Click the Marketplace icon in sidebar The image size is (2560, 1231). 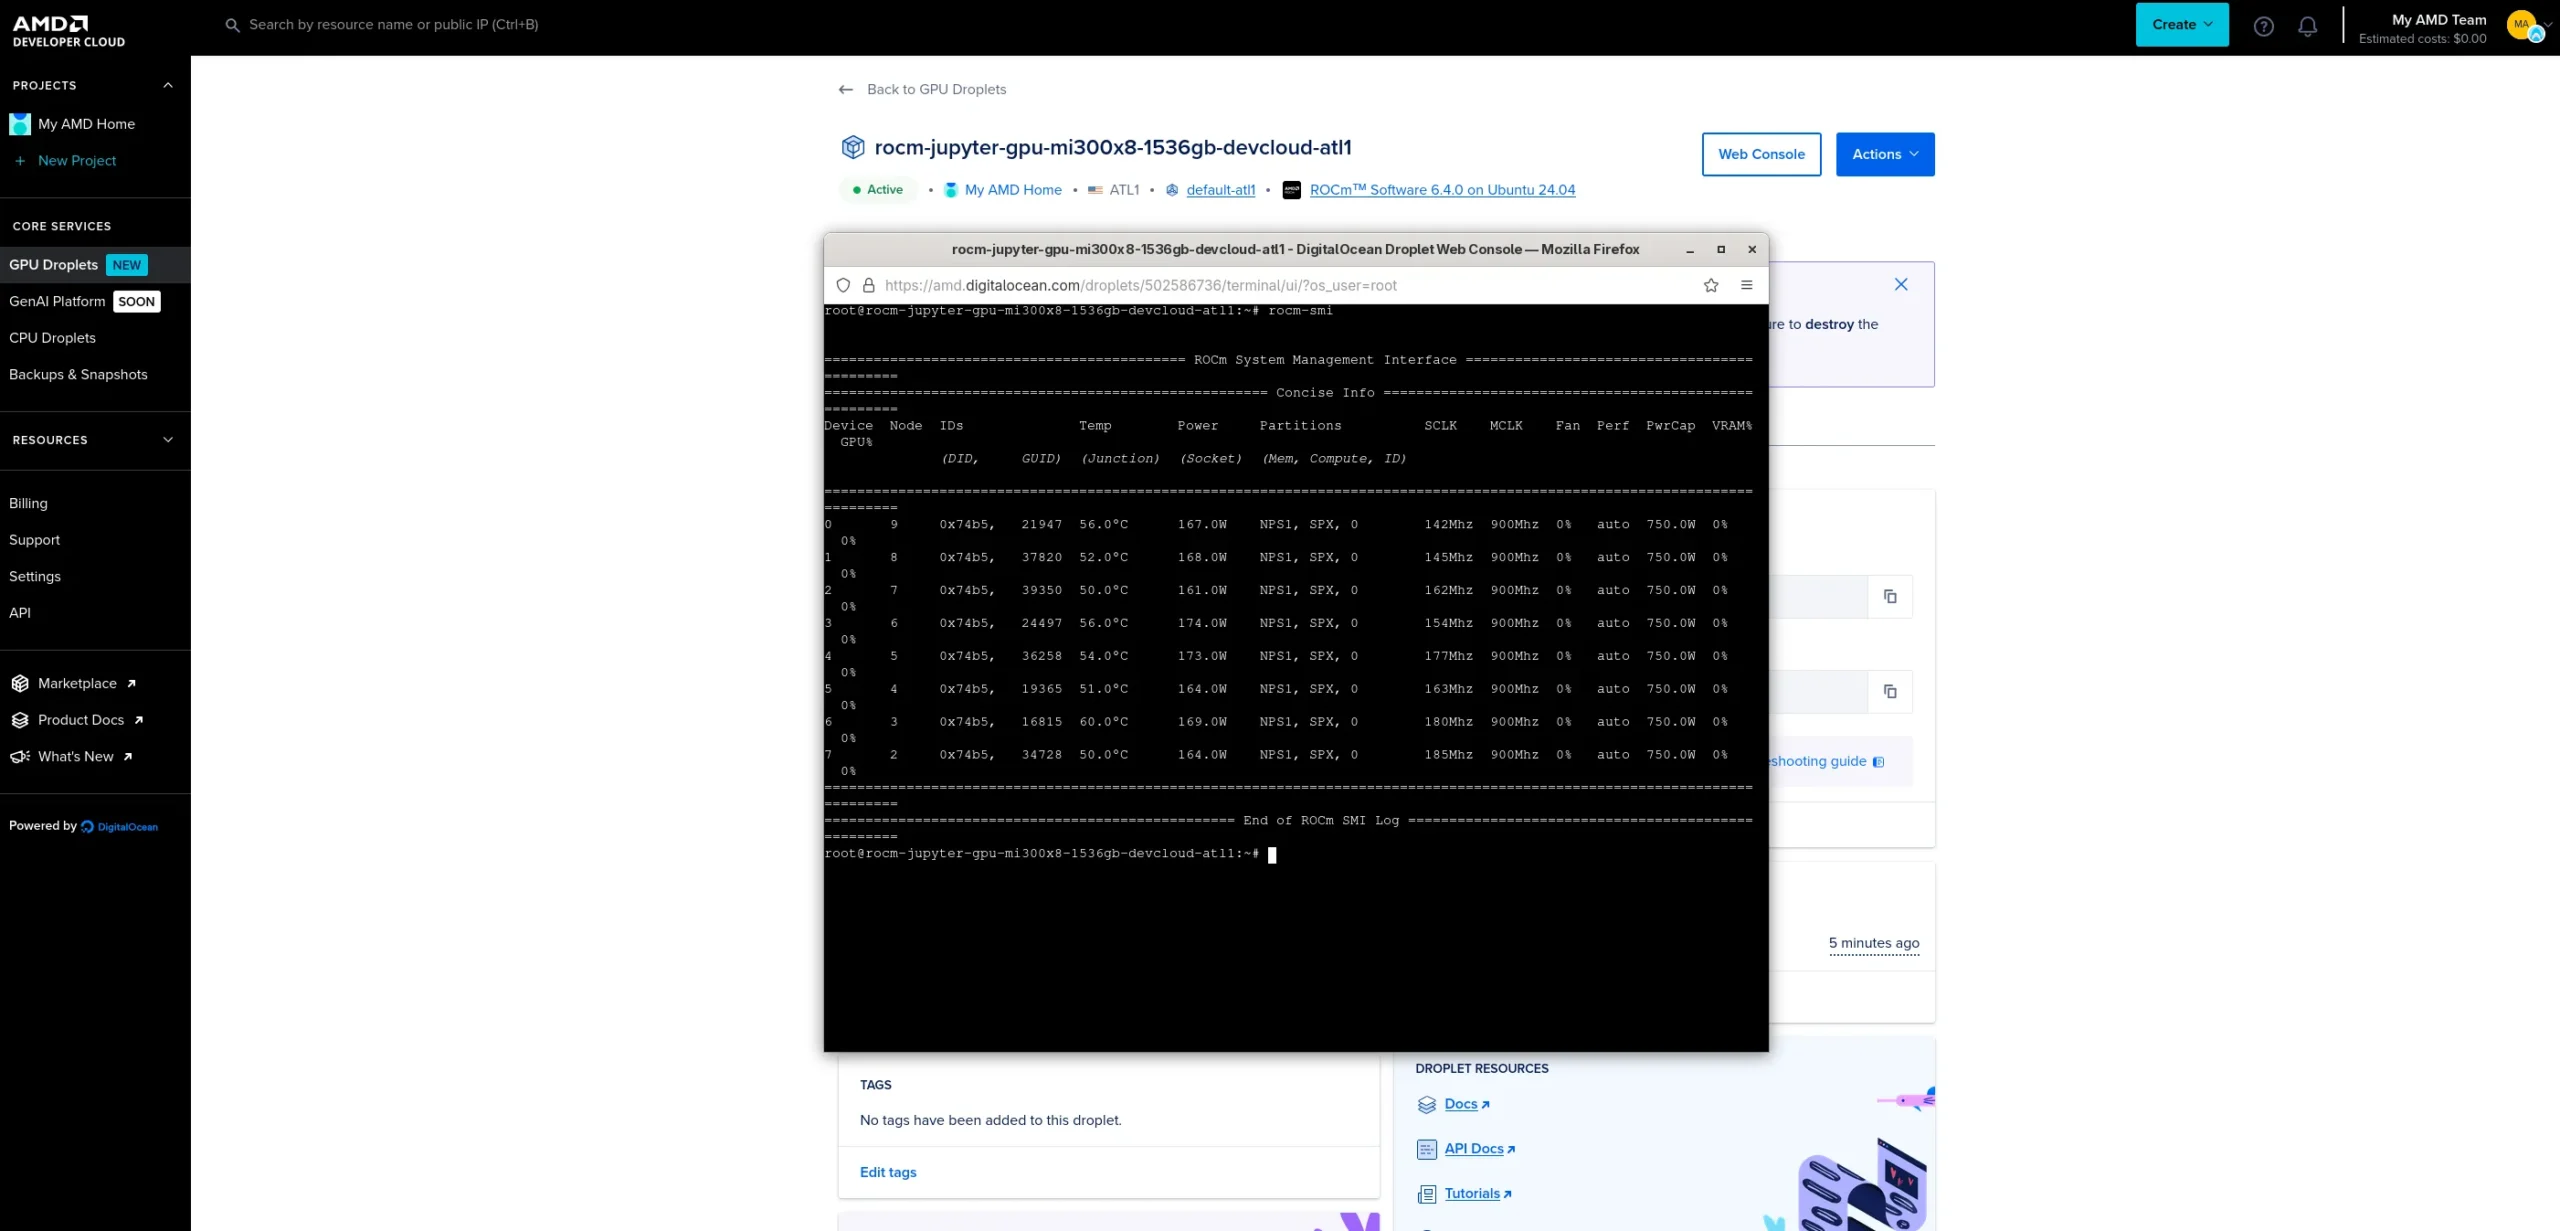point(20,684)
